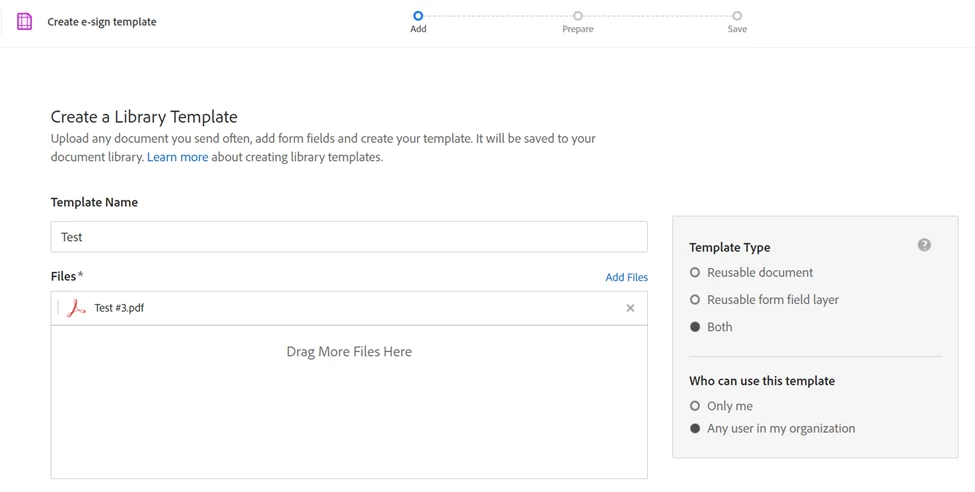The height and width of the screenshot is (492, 975).
Task: Remove Test #3.pdf with the X icon
Action: 631,308
